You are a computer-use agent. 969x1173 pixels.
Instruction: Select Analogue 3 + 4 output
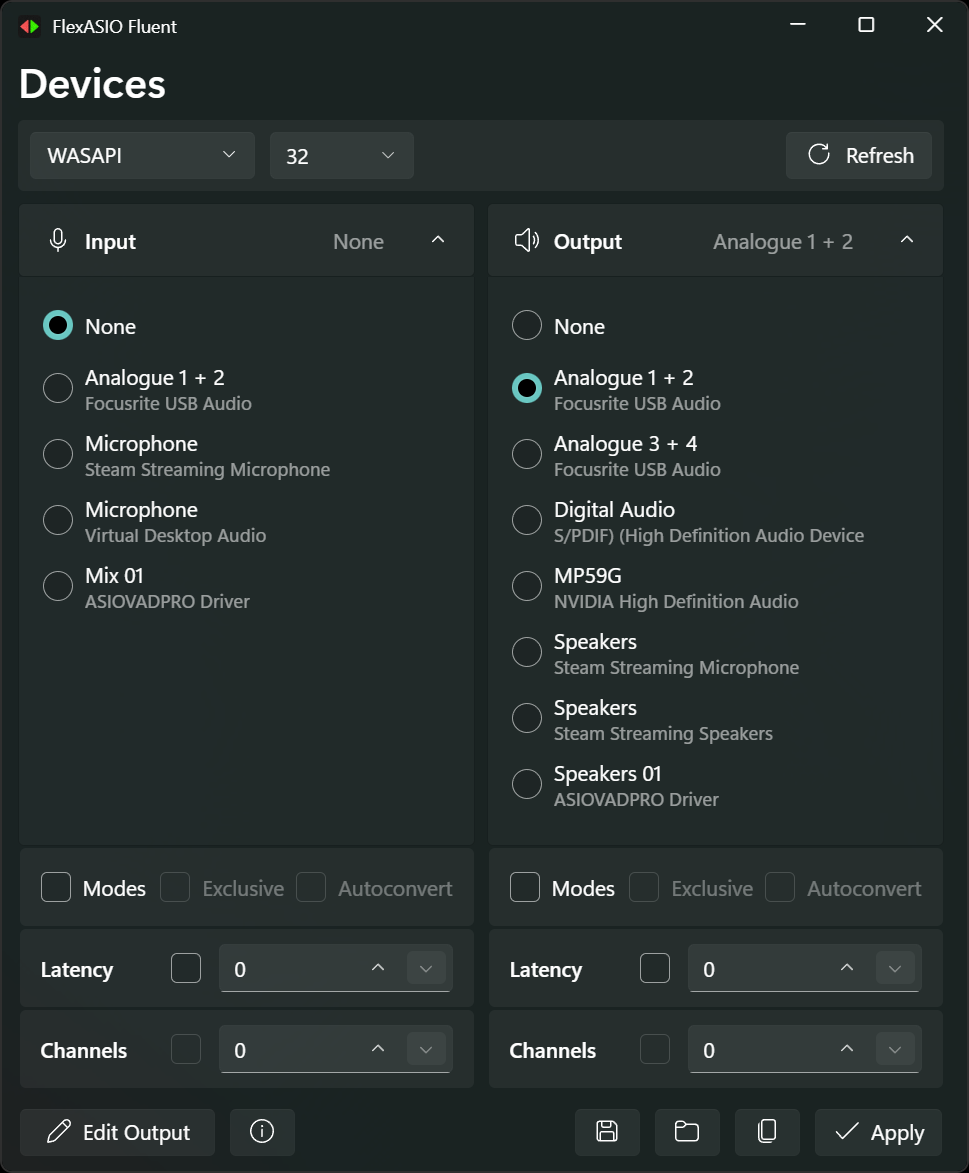(x=527, y=454)
